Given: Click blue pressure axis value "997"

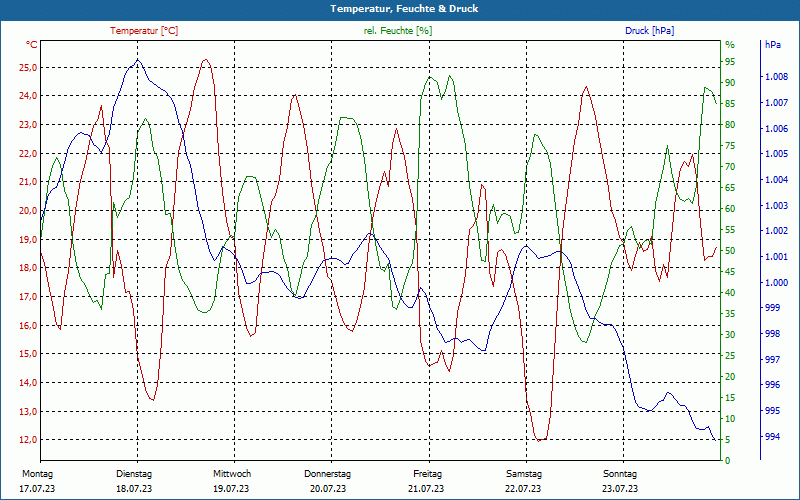Looking at the screenshot, I should click(x=772, y=360).
